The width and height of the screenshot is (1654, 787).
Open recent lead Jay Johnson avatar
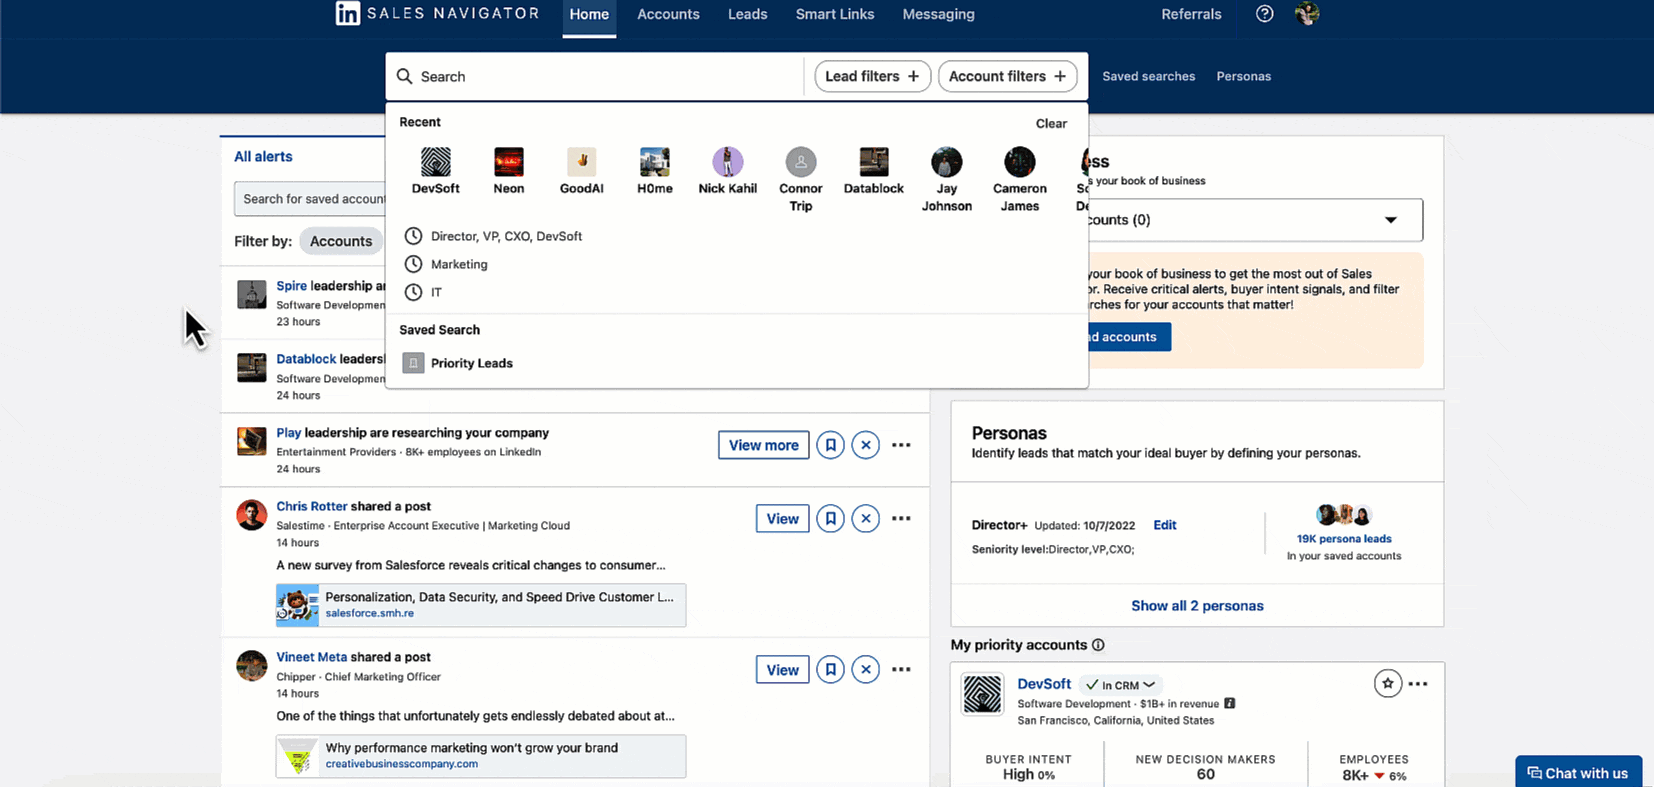[x=946, y=162]
